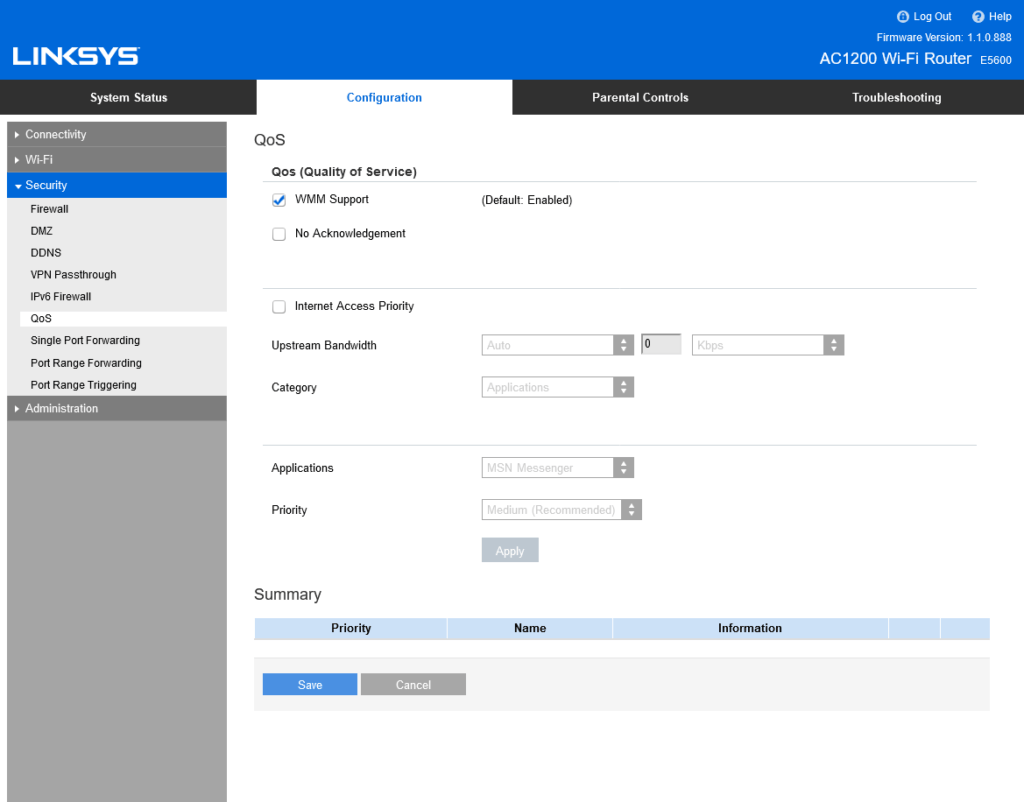Enable Internet Access Priority checkbox
This screenshot has width=1024, height=802.
pyautogui.click(x=279, y=306)
